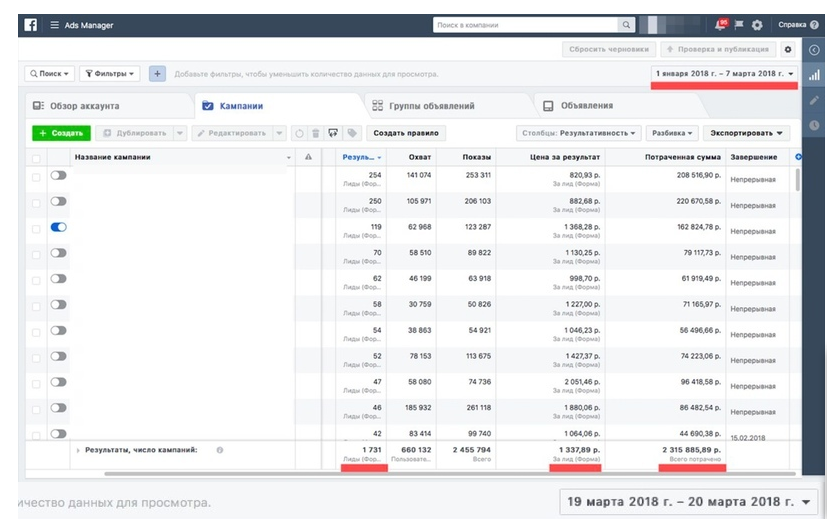
Task: Click the horizontal table scrollbar
Action: point(449,474)
